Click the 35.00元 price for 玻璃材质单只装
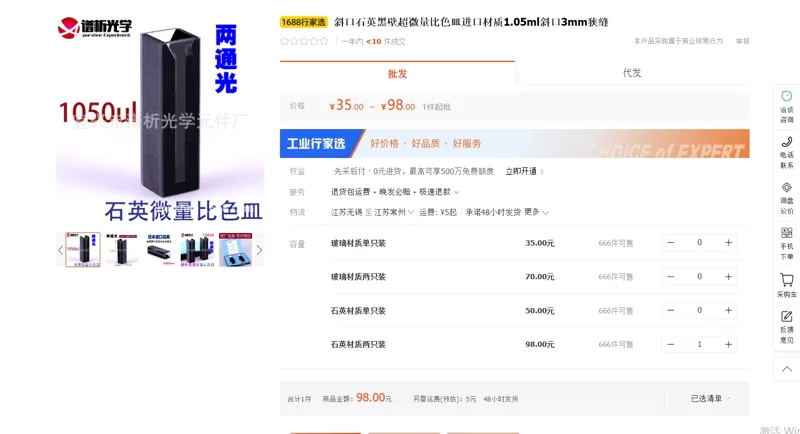 click(x=539, y=243)
